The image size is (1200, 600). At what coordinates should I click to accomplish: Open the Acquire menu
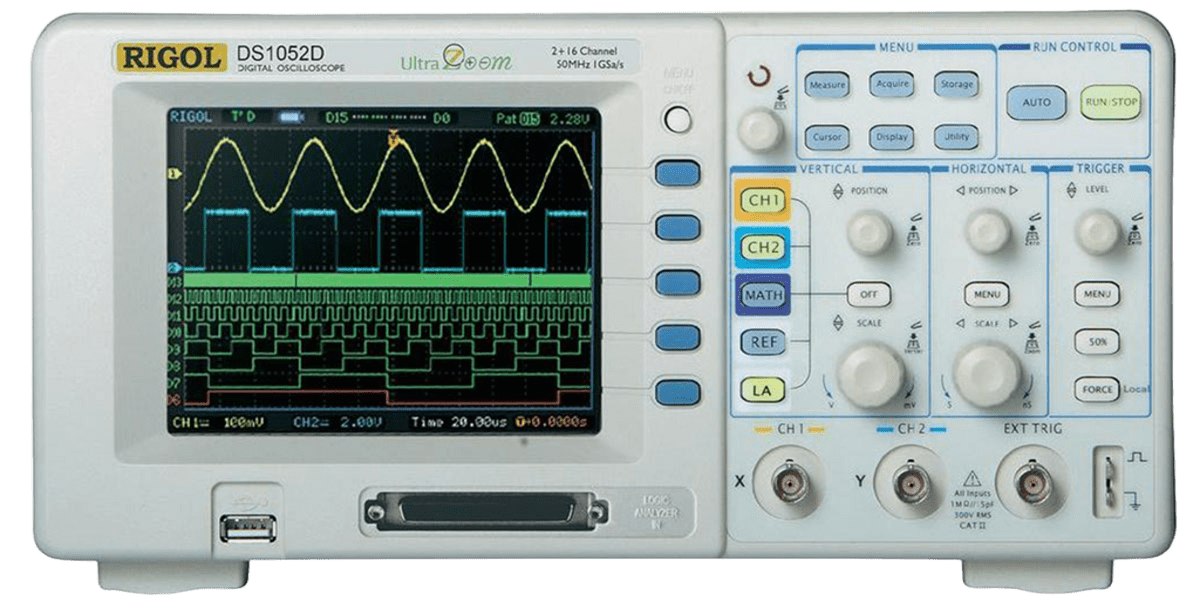pos(891,84)
